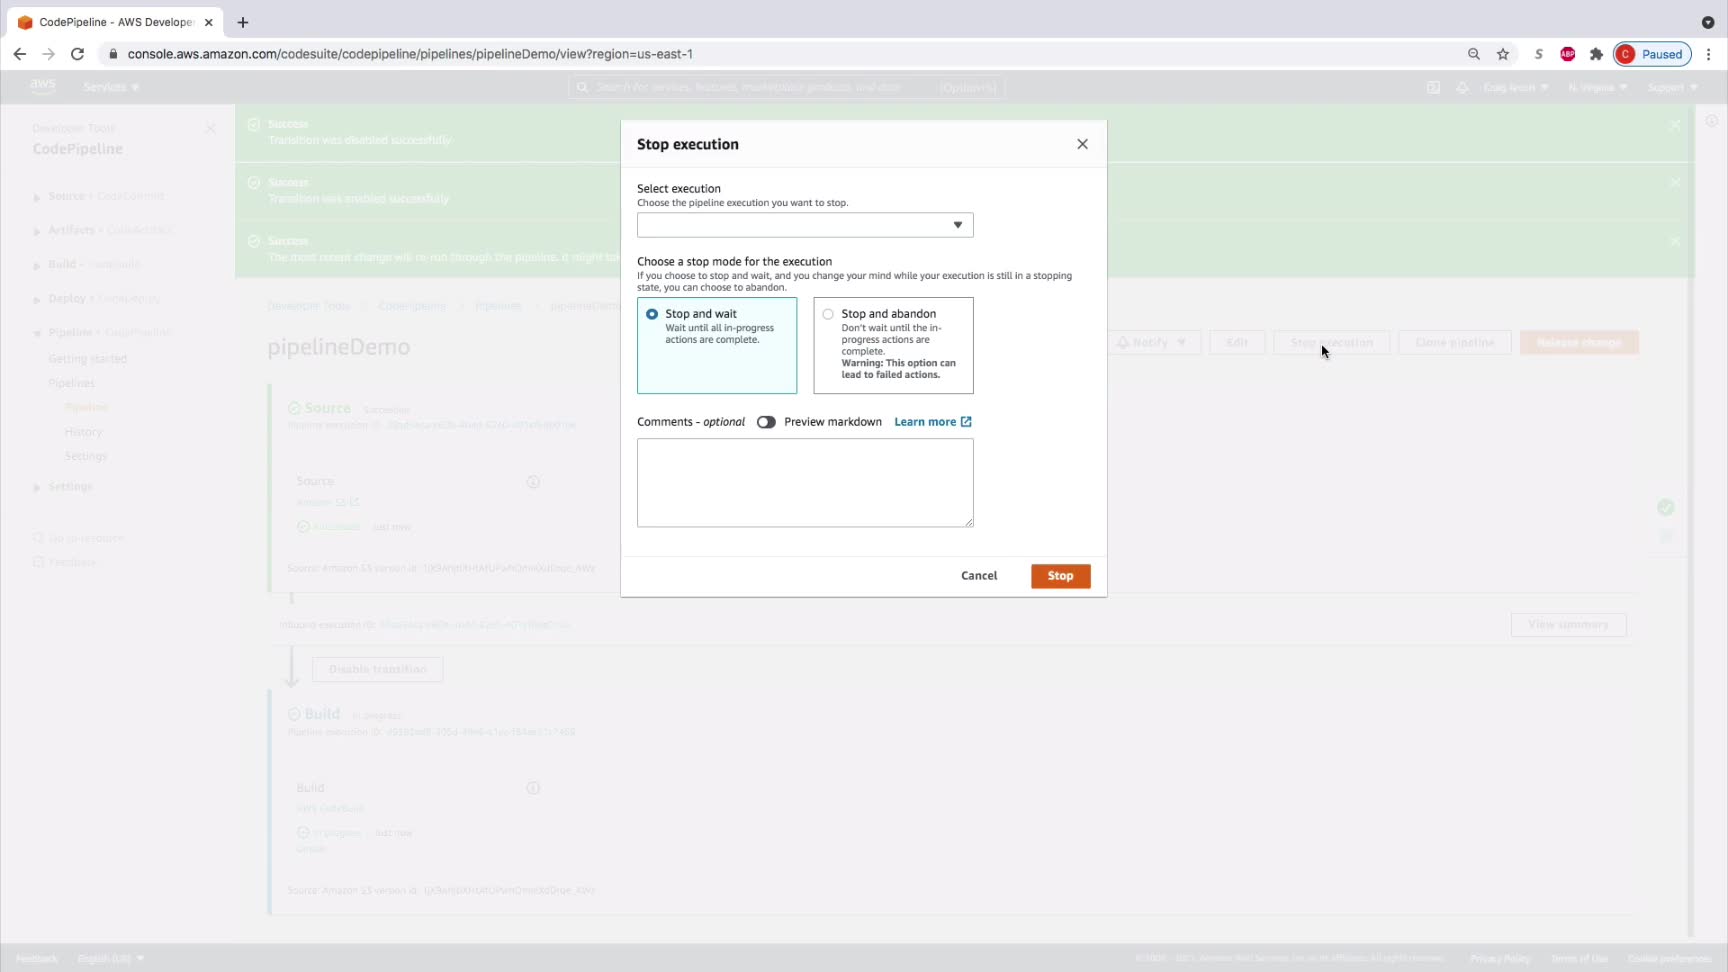This screenshot has width=1728, height=972.
Task: Dismiss the 'most recent change' success banner
Action: pos(1675,241)
